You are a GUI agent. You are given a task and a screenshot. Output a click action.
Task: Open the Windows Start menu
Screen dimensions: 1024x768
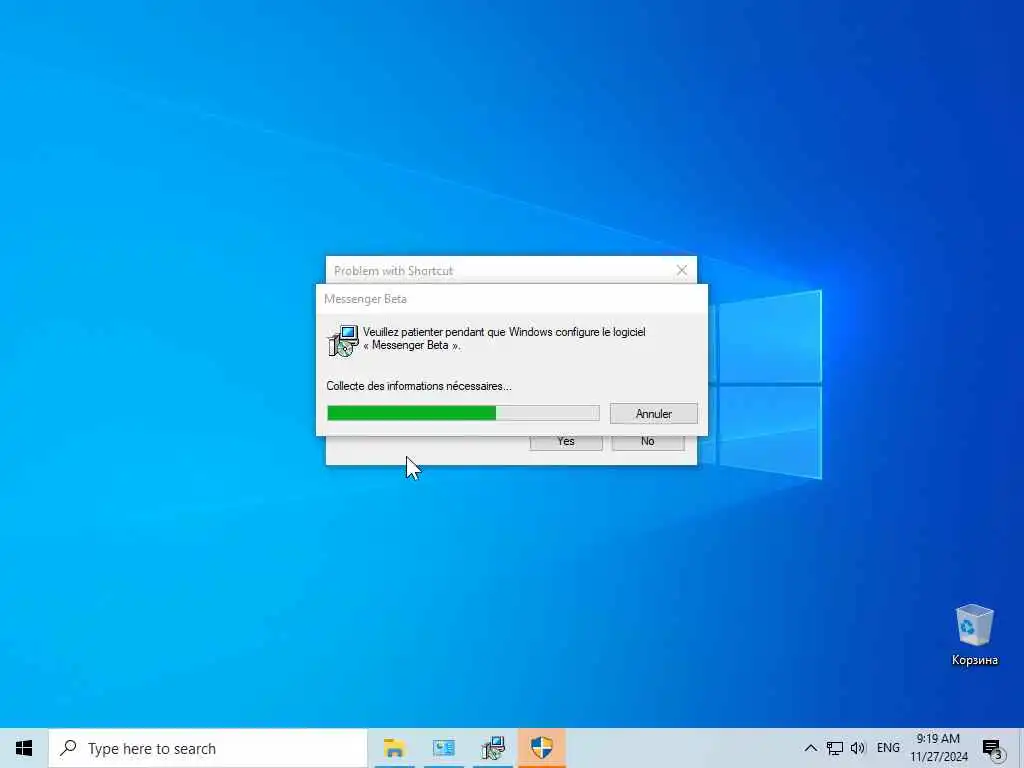pyautogui.click(x=24, y=748)
